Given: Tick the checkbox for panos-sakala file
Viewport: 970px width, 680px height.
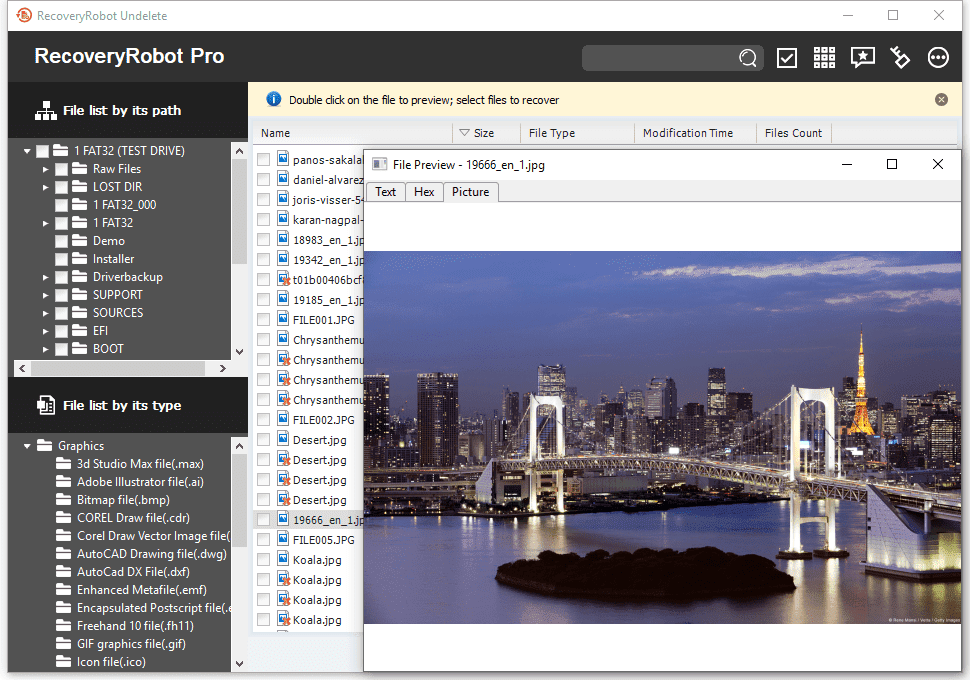Looking at the screenshot, I should [x=264, y=160].
